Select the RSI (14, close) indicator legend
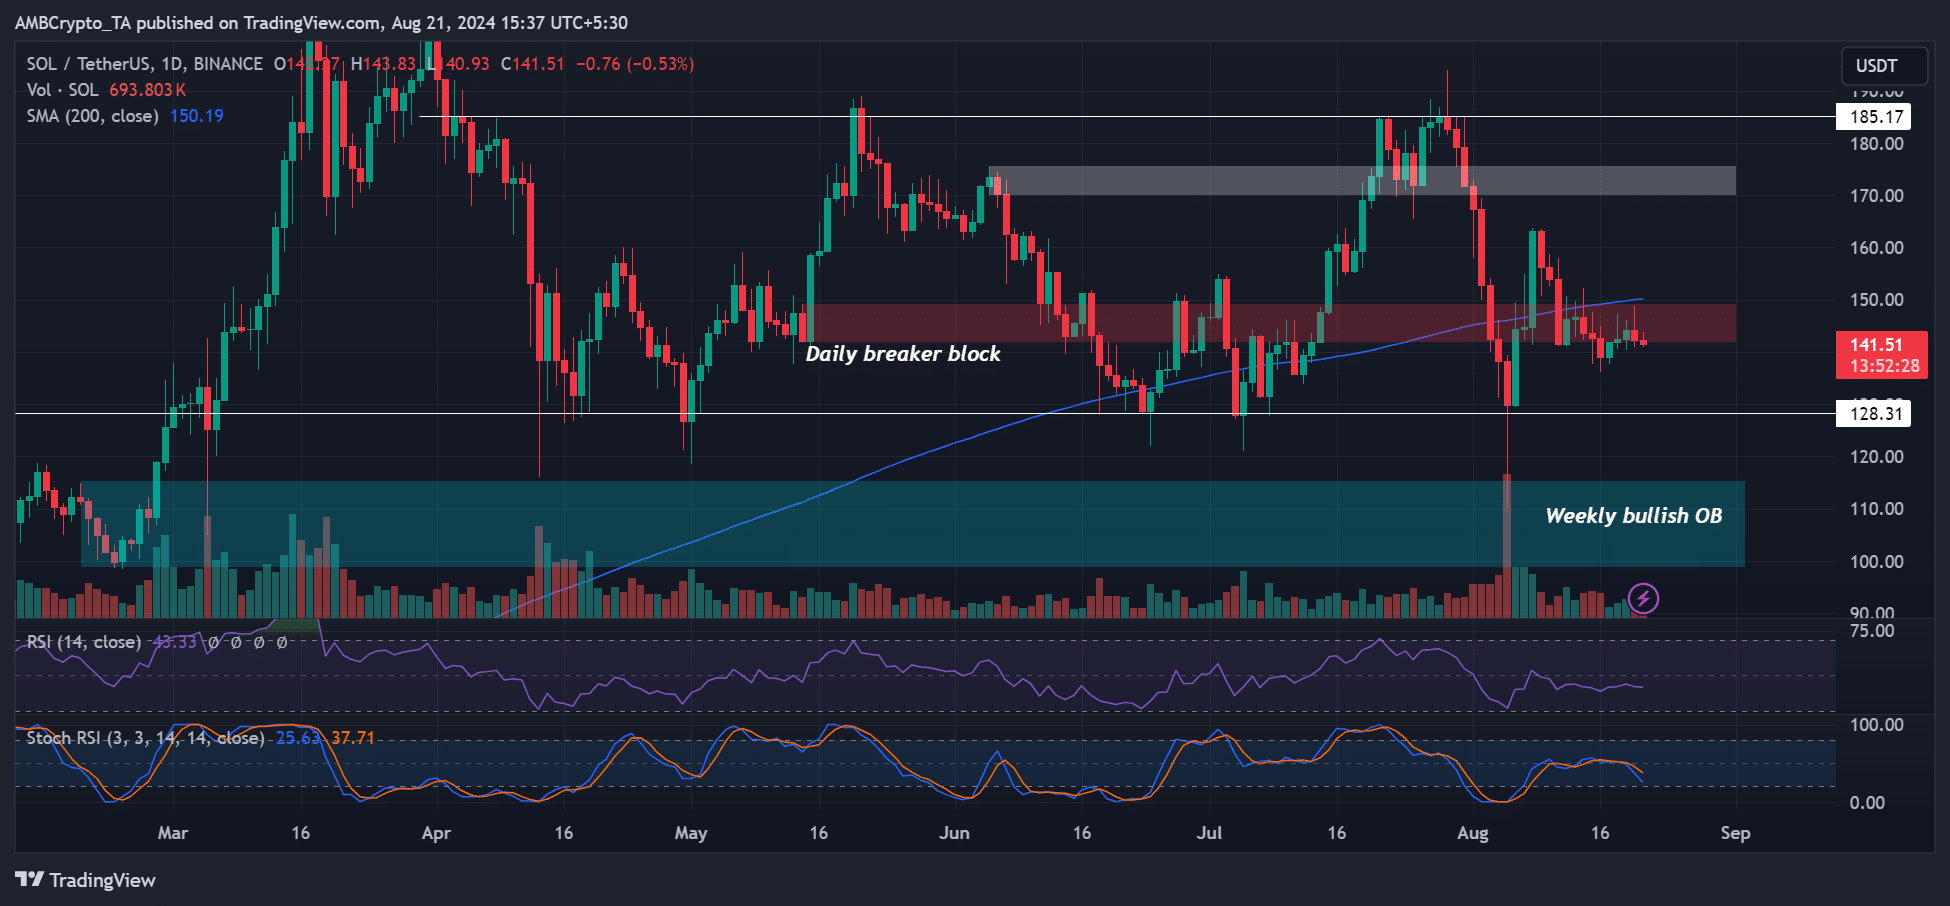Viewport: 1950px width, 906px height. pyautogui.click(x=84, y=642)
